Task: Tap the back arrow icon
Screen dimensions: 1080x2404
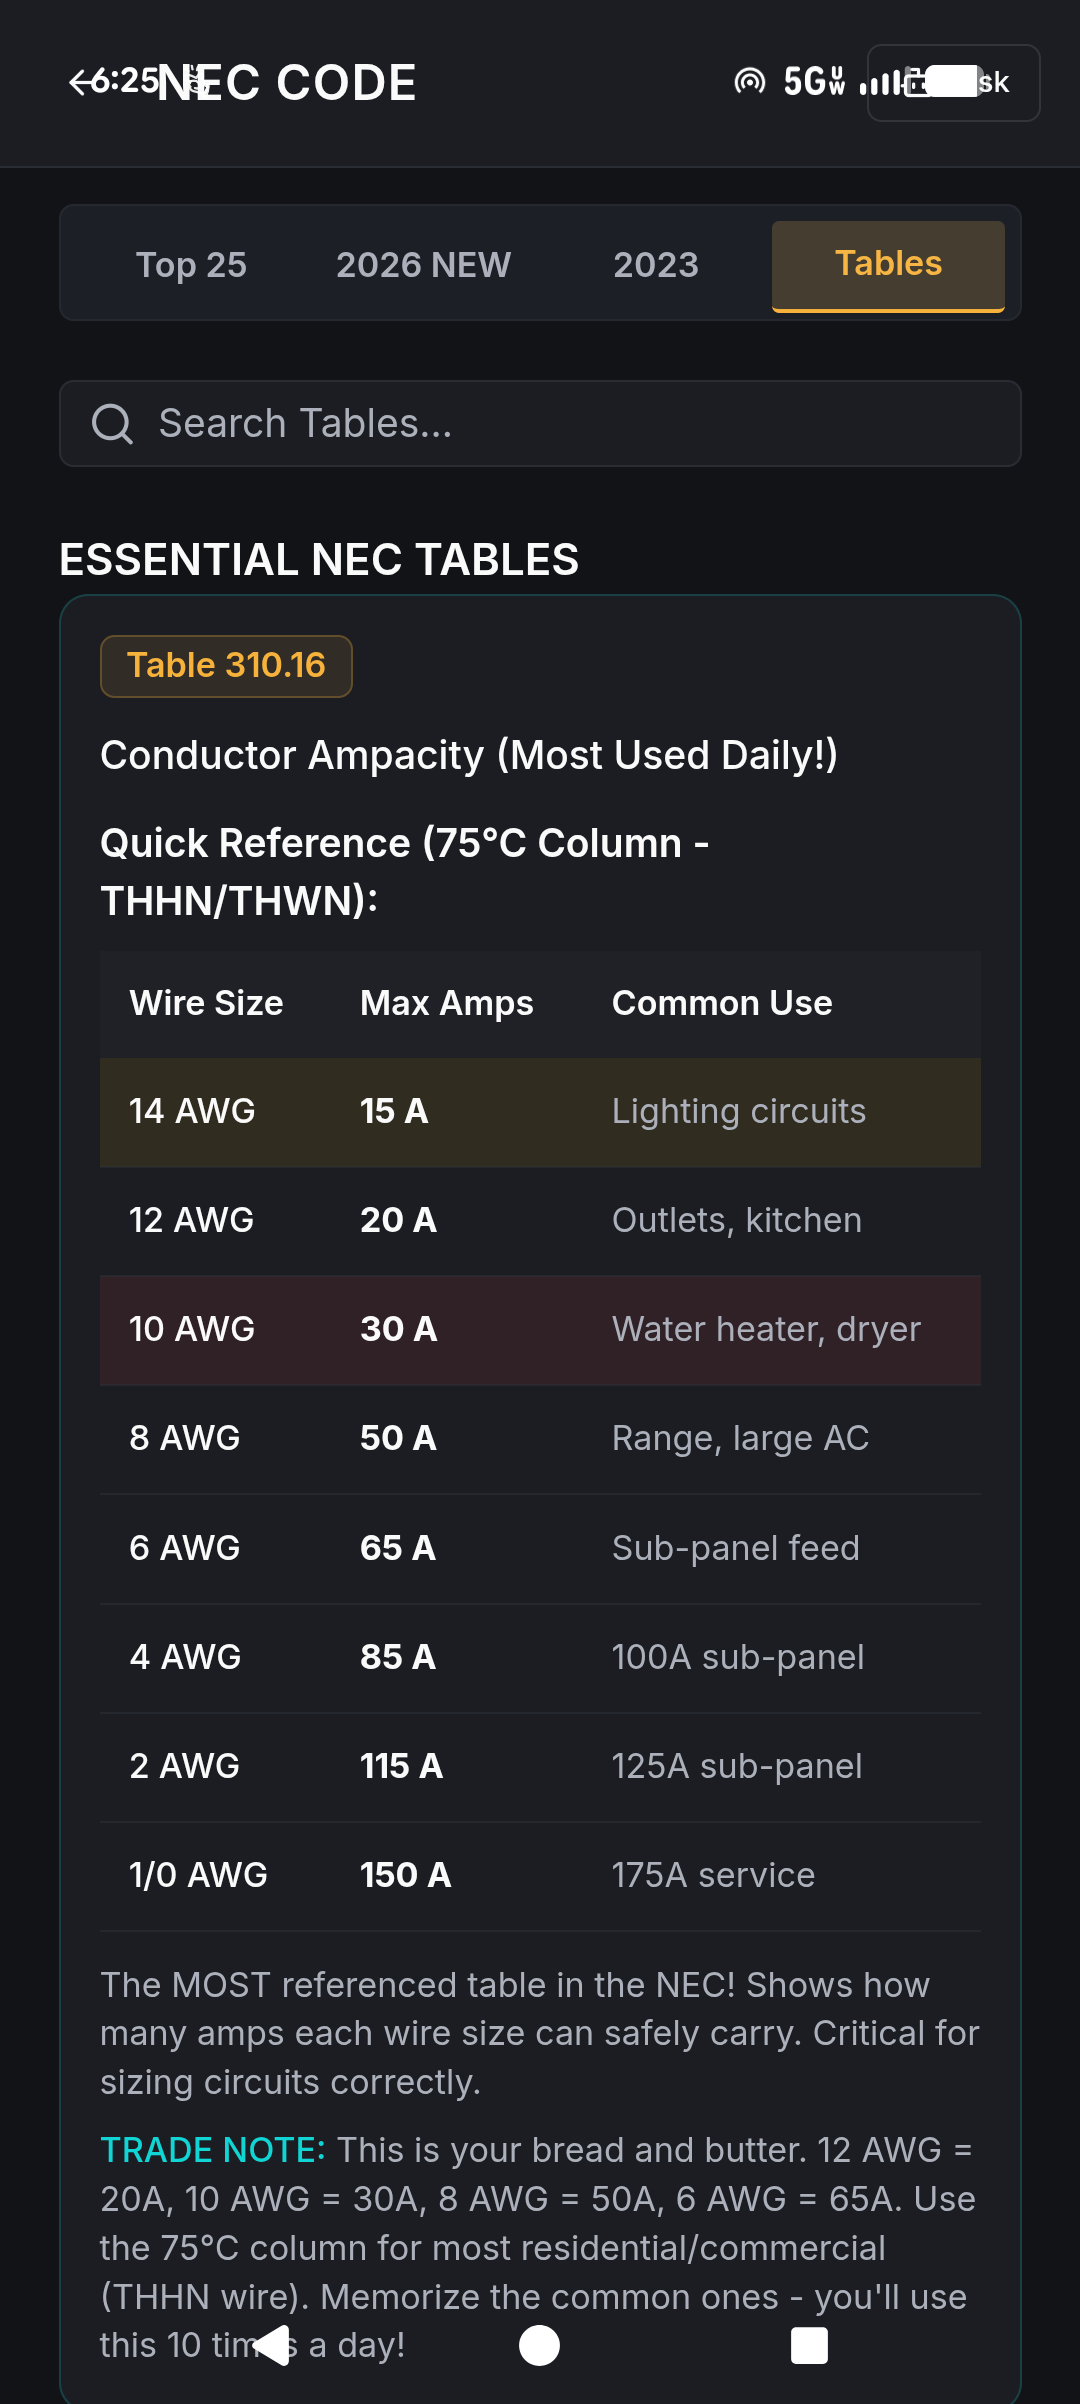Action: point(80,82)
